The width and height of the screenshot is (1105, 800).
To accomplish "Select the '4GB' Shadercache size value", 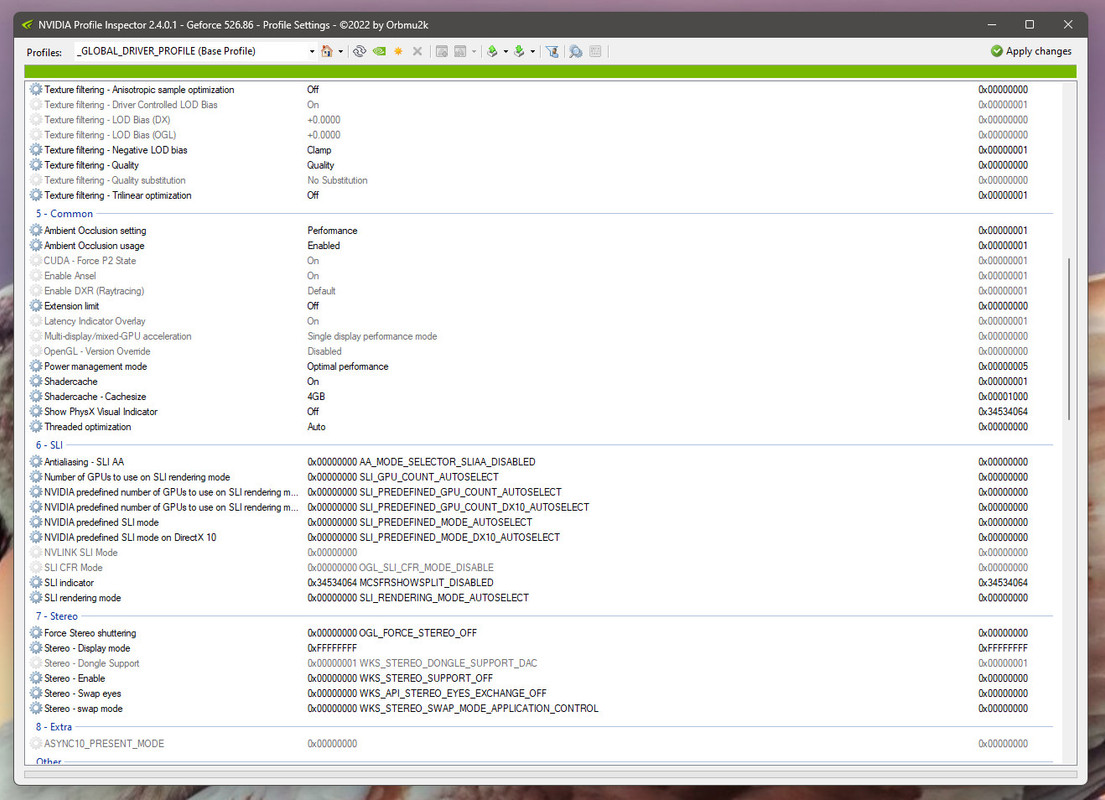I will tap(316, 396).
